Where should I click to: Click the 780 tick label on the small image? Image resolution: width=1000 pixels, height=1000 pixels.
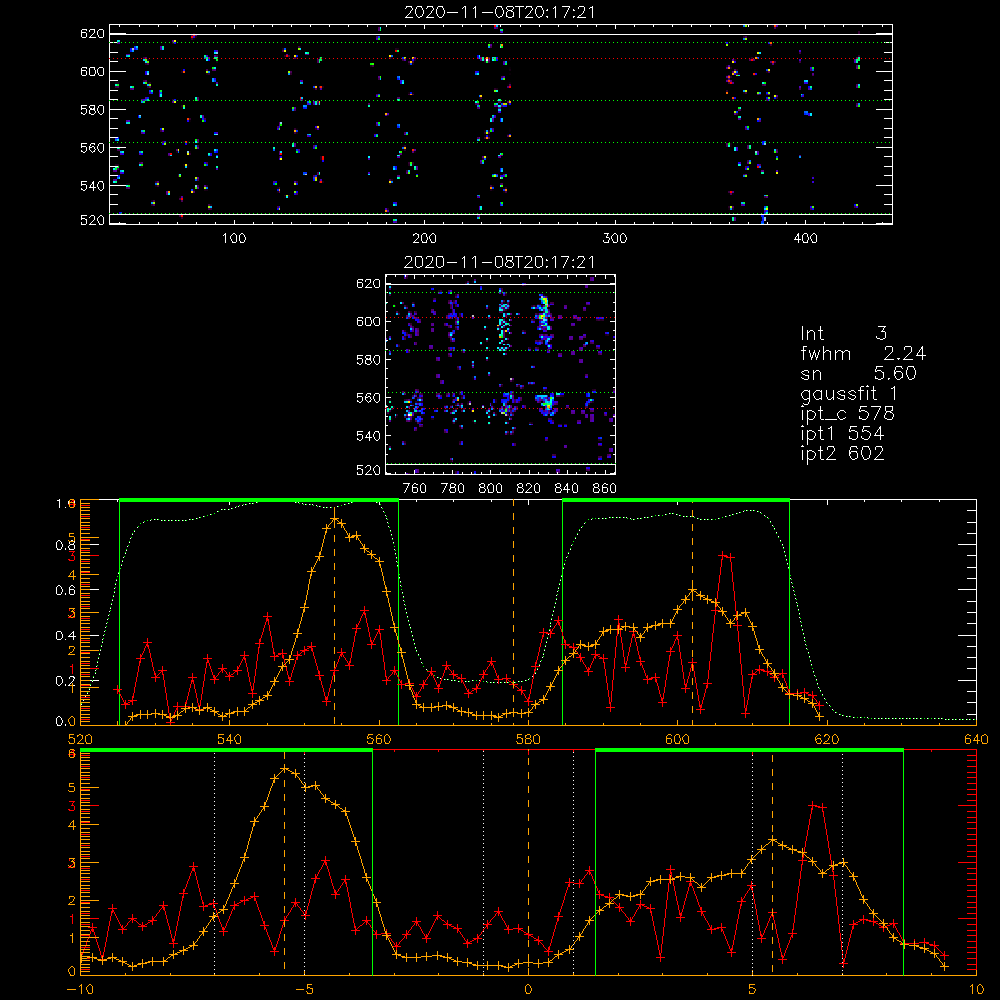tap(453, 489)
